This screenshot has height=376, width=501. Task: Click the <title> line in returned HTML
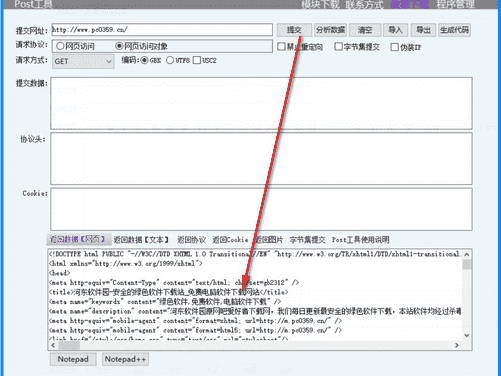(169, 292)
